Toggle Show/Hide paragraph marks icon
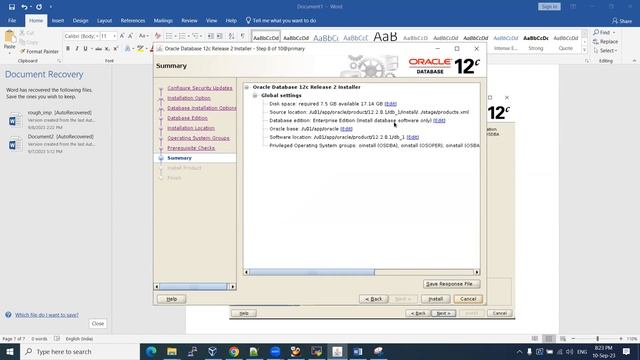 tap(242, 36)
